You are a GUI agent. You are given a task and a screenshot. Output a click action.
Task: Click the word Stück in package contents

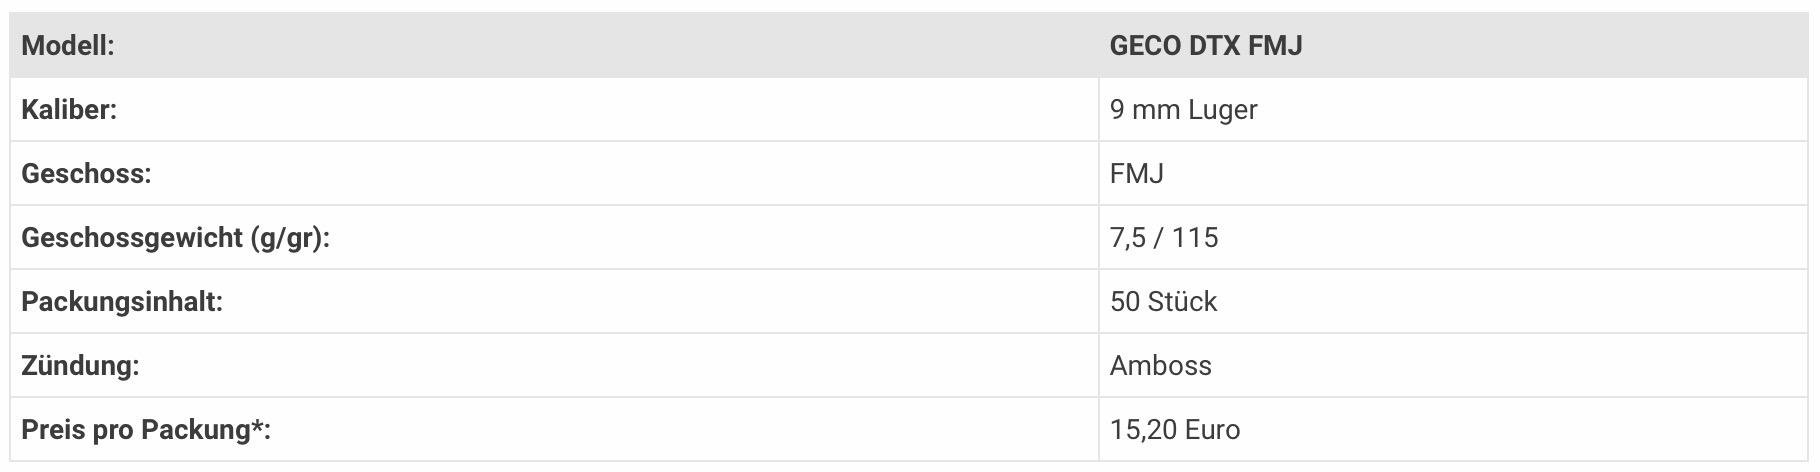[x=1183, y=302]
